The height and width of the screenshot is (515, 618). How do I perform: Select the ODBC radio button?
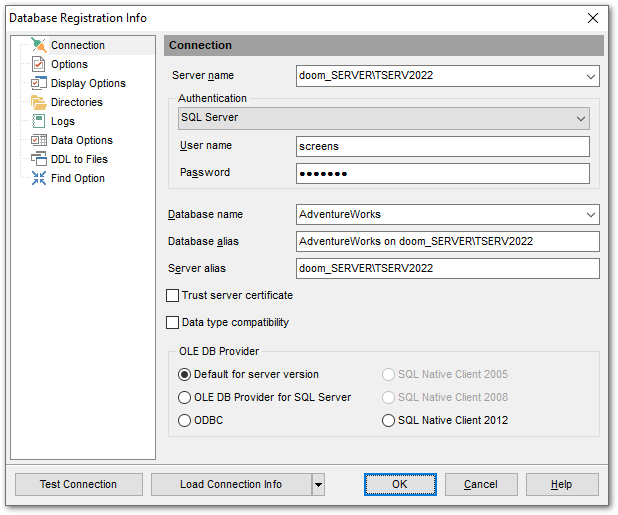coord(184,421)
